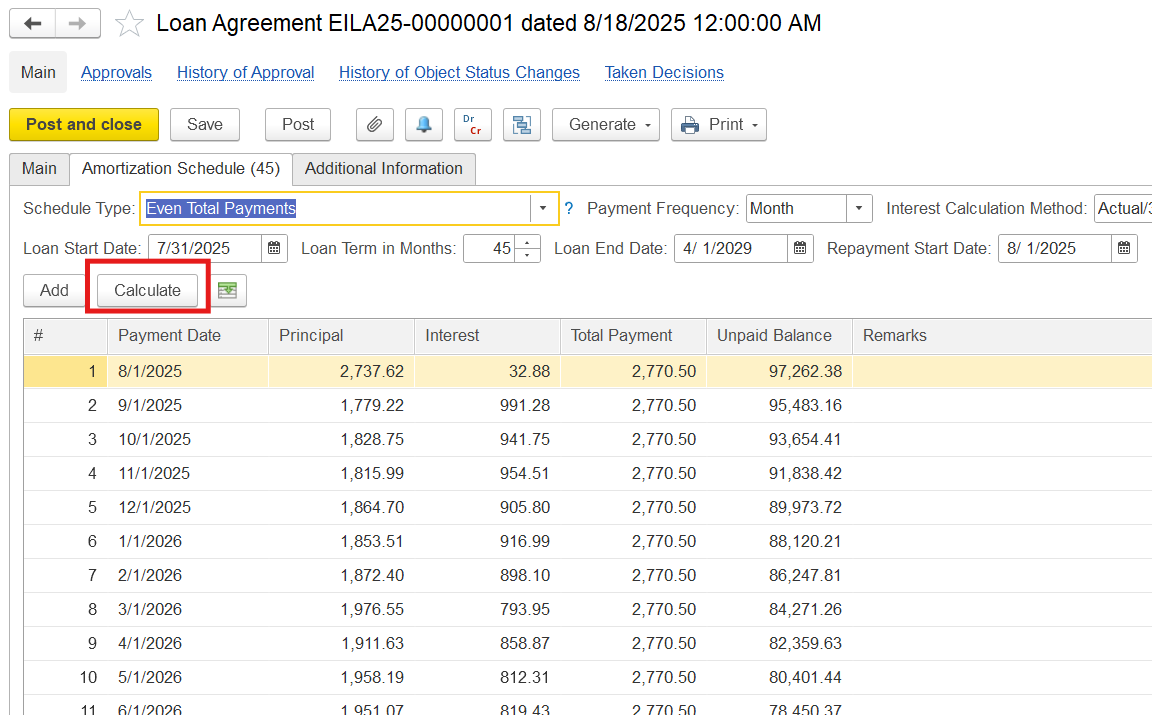
Task: Mark agreement as favorite with star
Action: [129, 24]
